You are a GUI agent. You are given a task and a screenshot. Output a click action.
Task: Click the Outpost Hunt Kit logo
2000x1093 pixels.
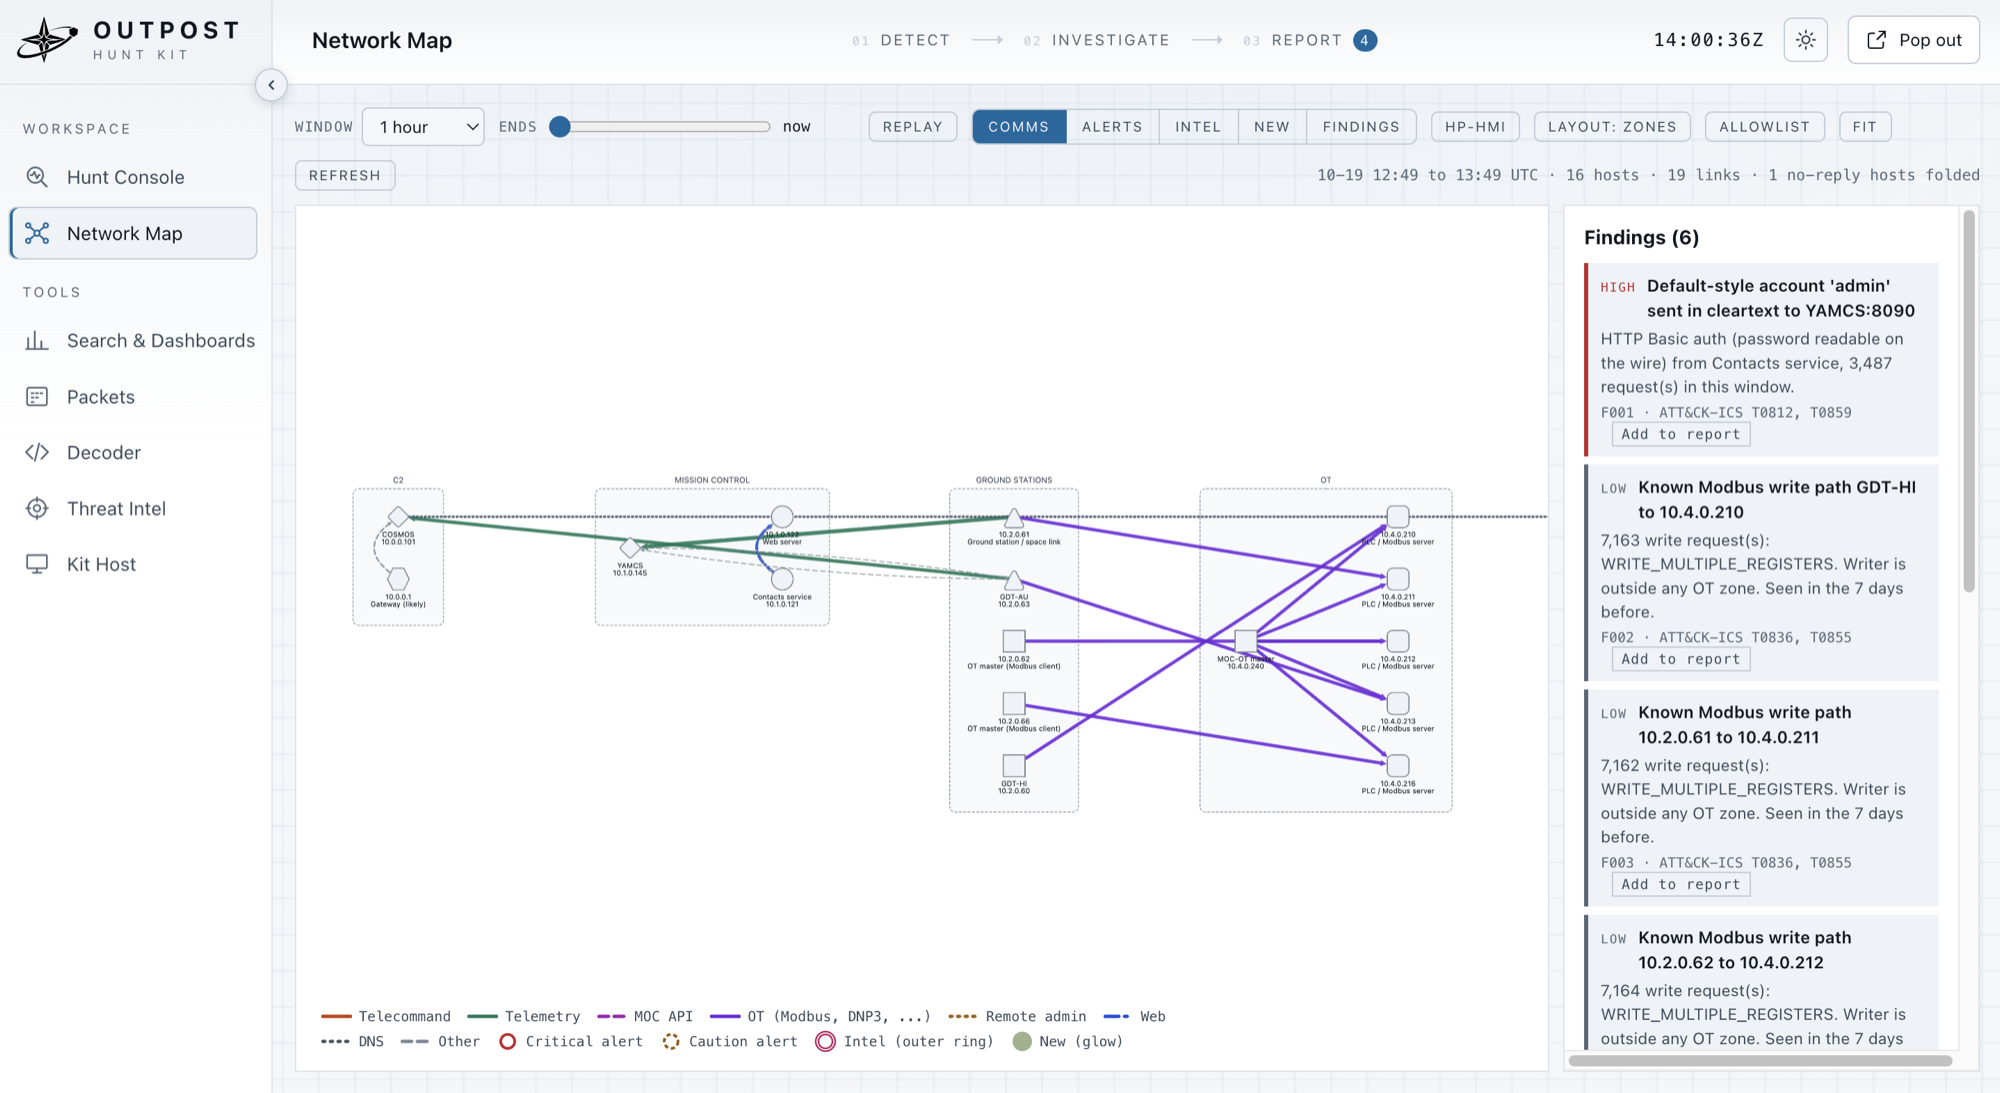click(x=128, y=40)
